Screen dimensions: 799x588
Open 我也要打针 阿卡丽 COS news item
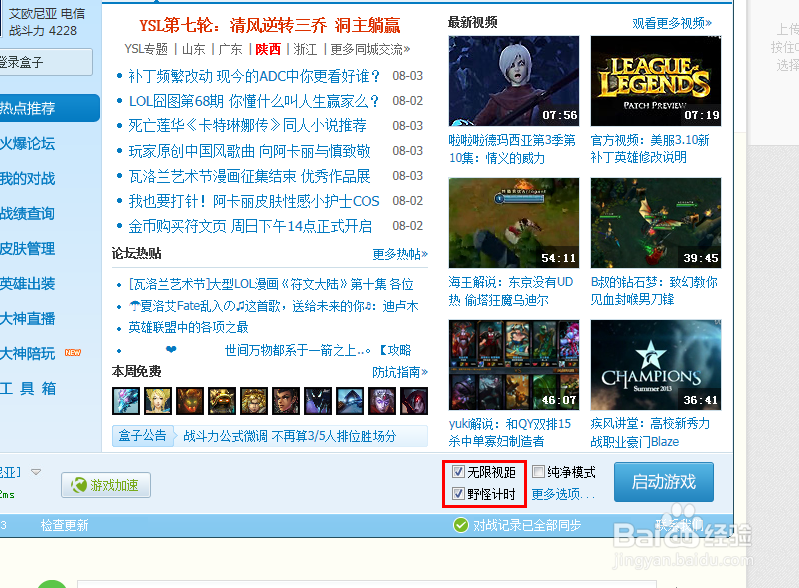[x=254, y=201]
